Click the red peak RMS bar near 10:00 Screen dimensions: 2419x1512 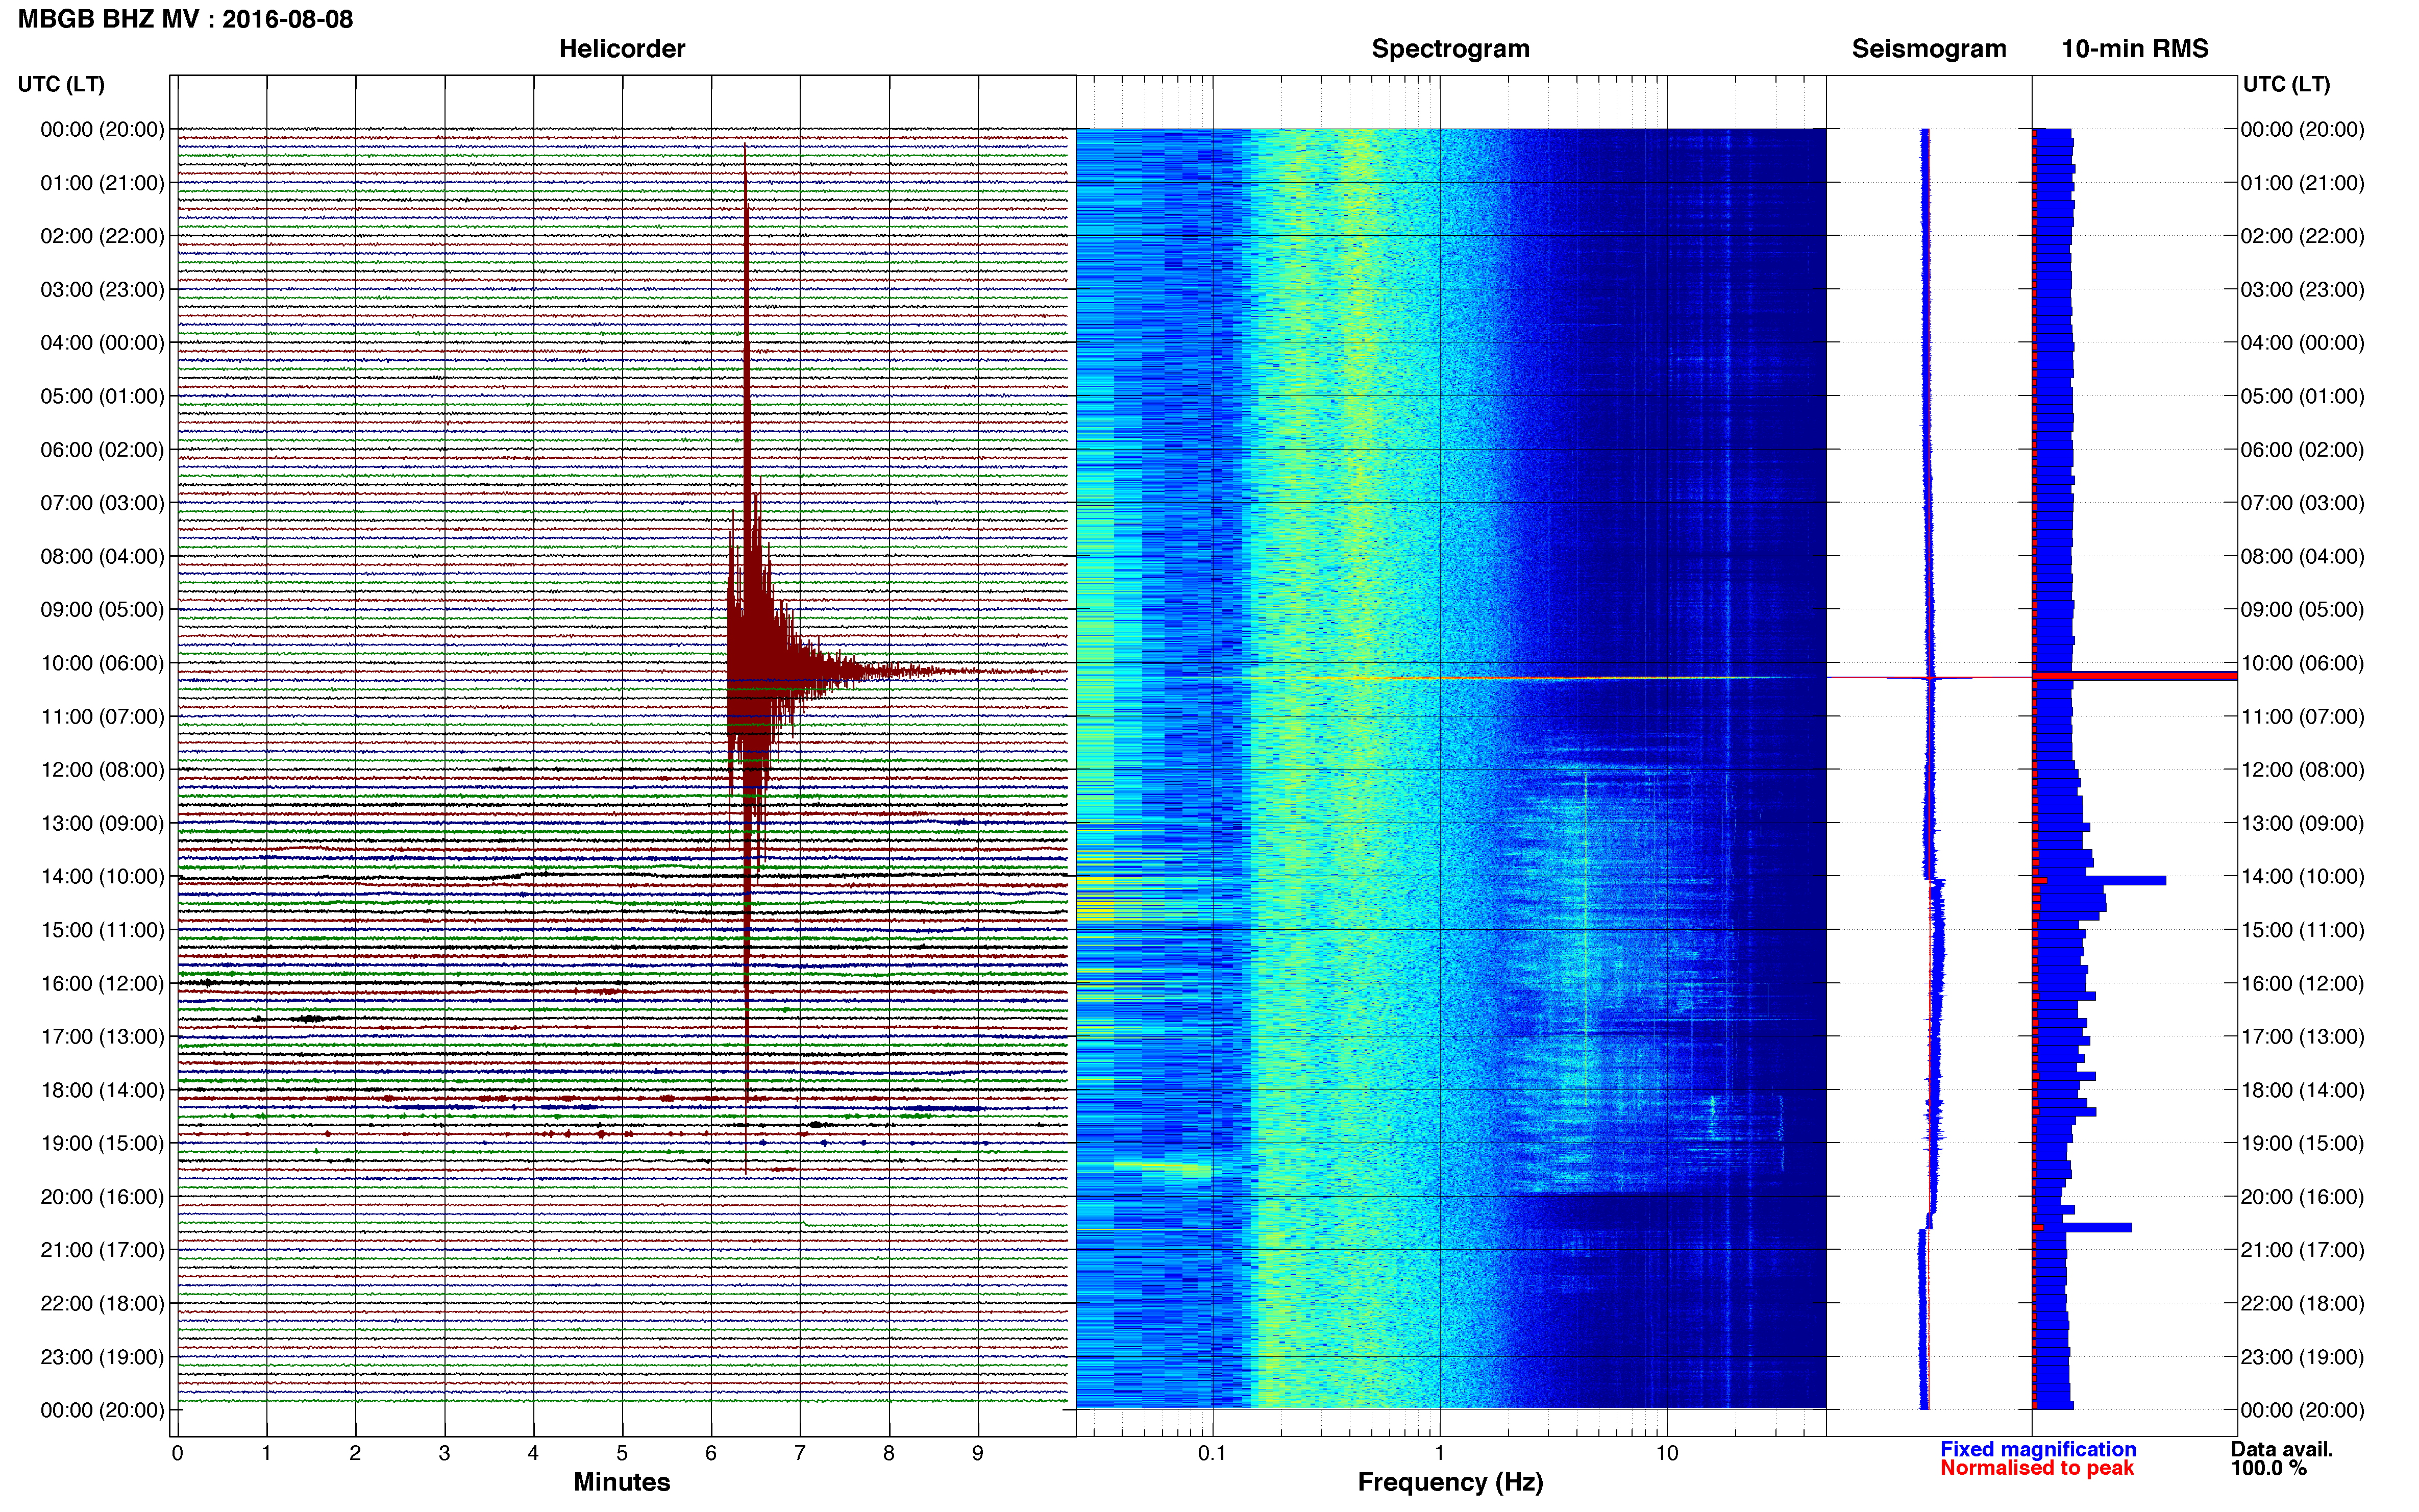coord(2135,677)
